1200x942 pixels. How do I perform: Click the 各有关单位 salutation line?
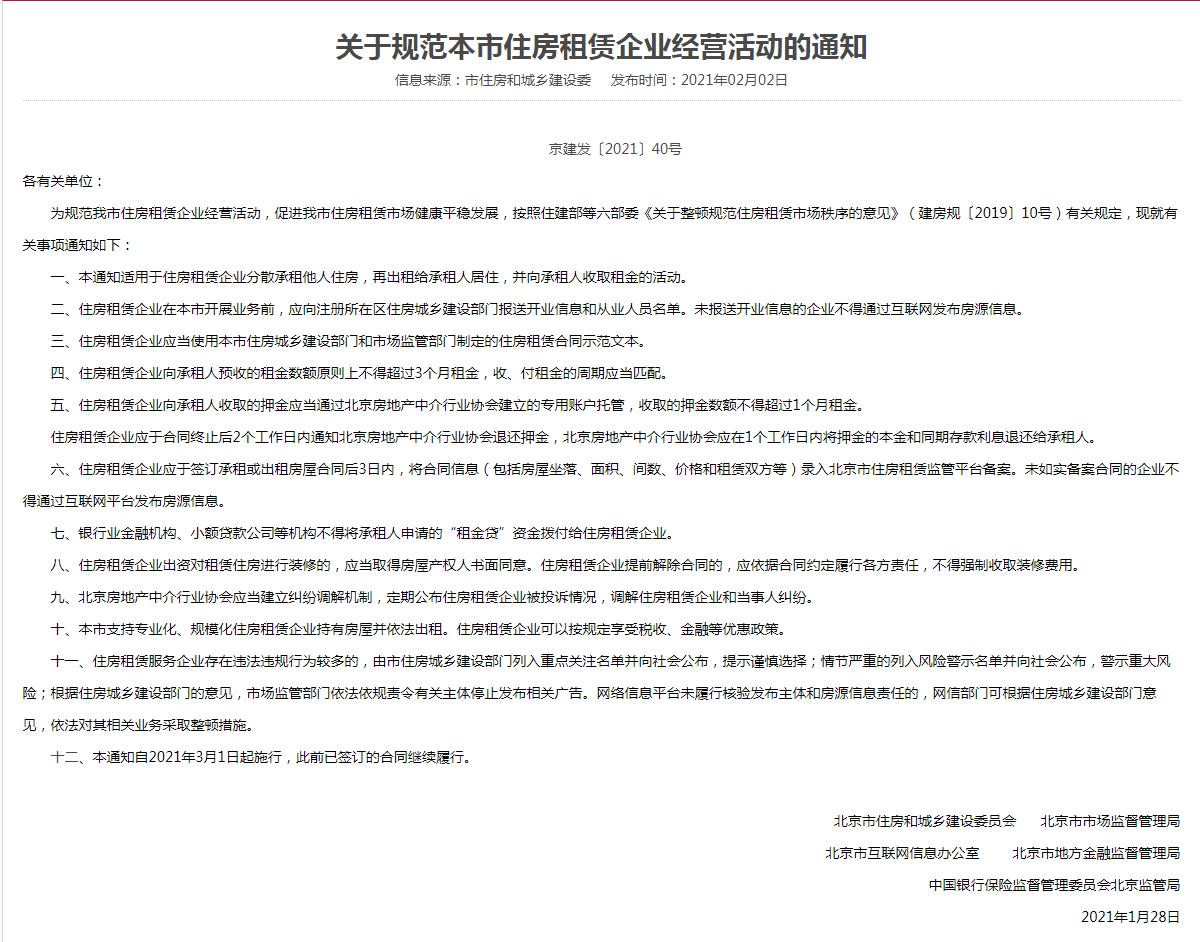(x=63, y=181)
